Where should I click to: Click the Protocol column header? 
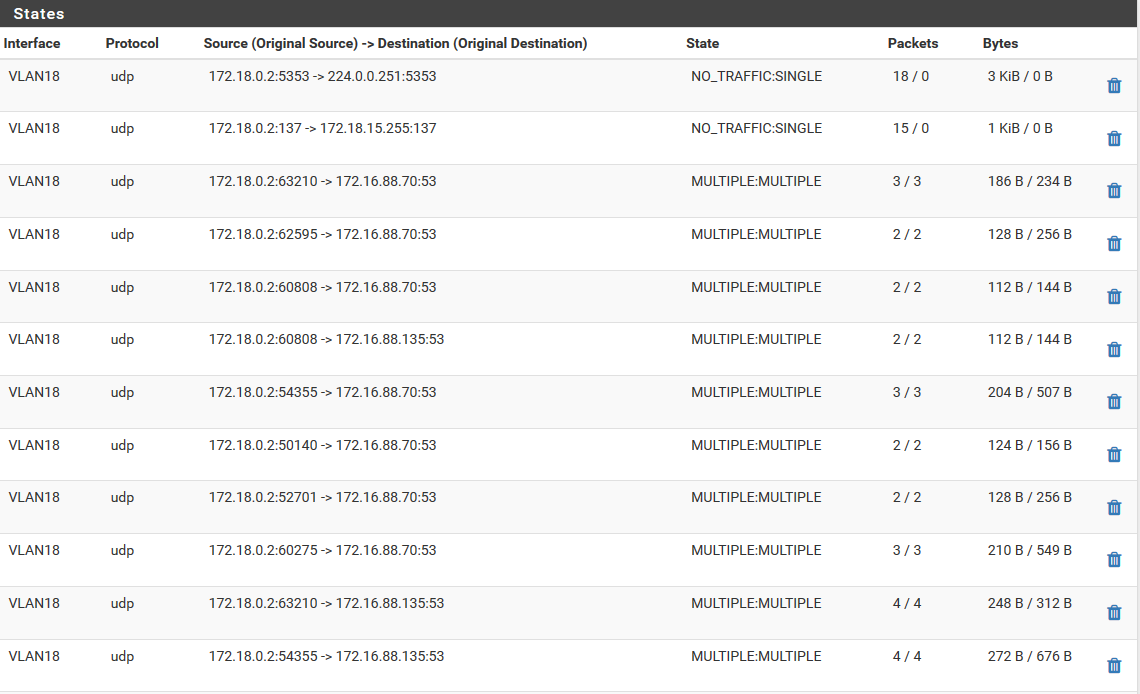tap(132, 44)
